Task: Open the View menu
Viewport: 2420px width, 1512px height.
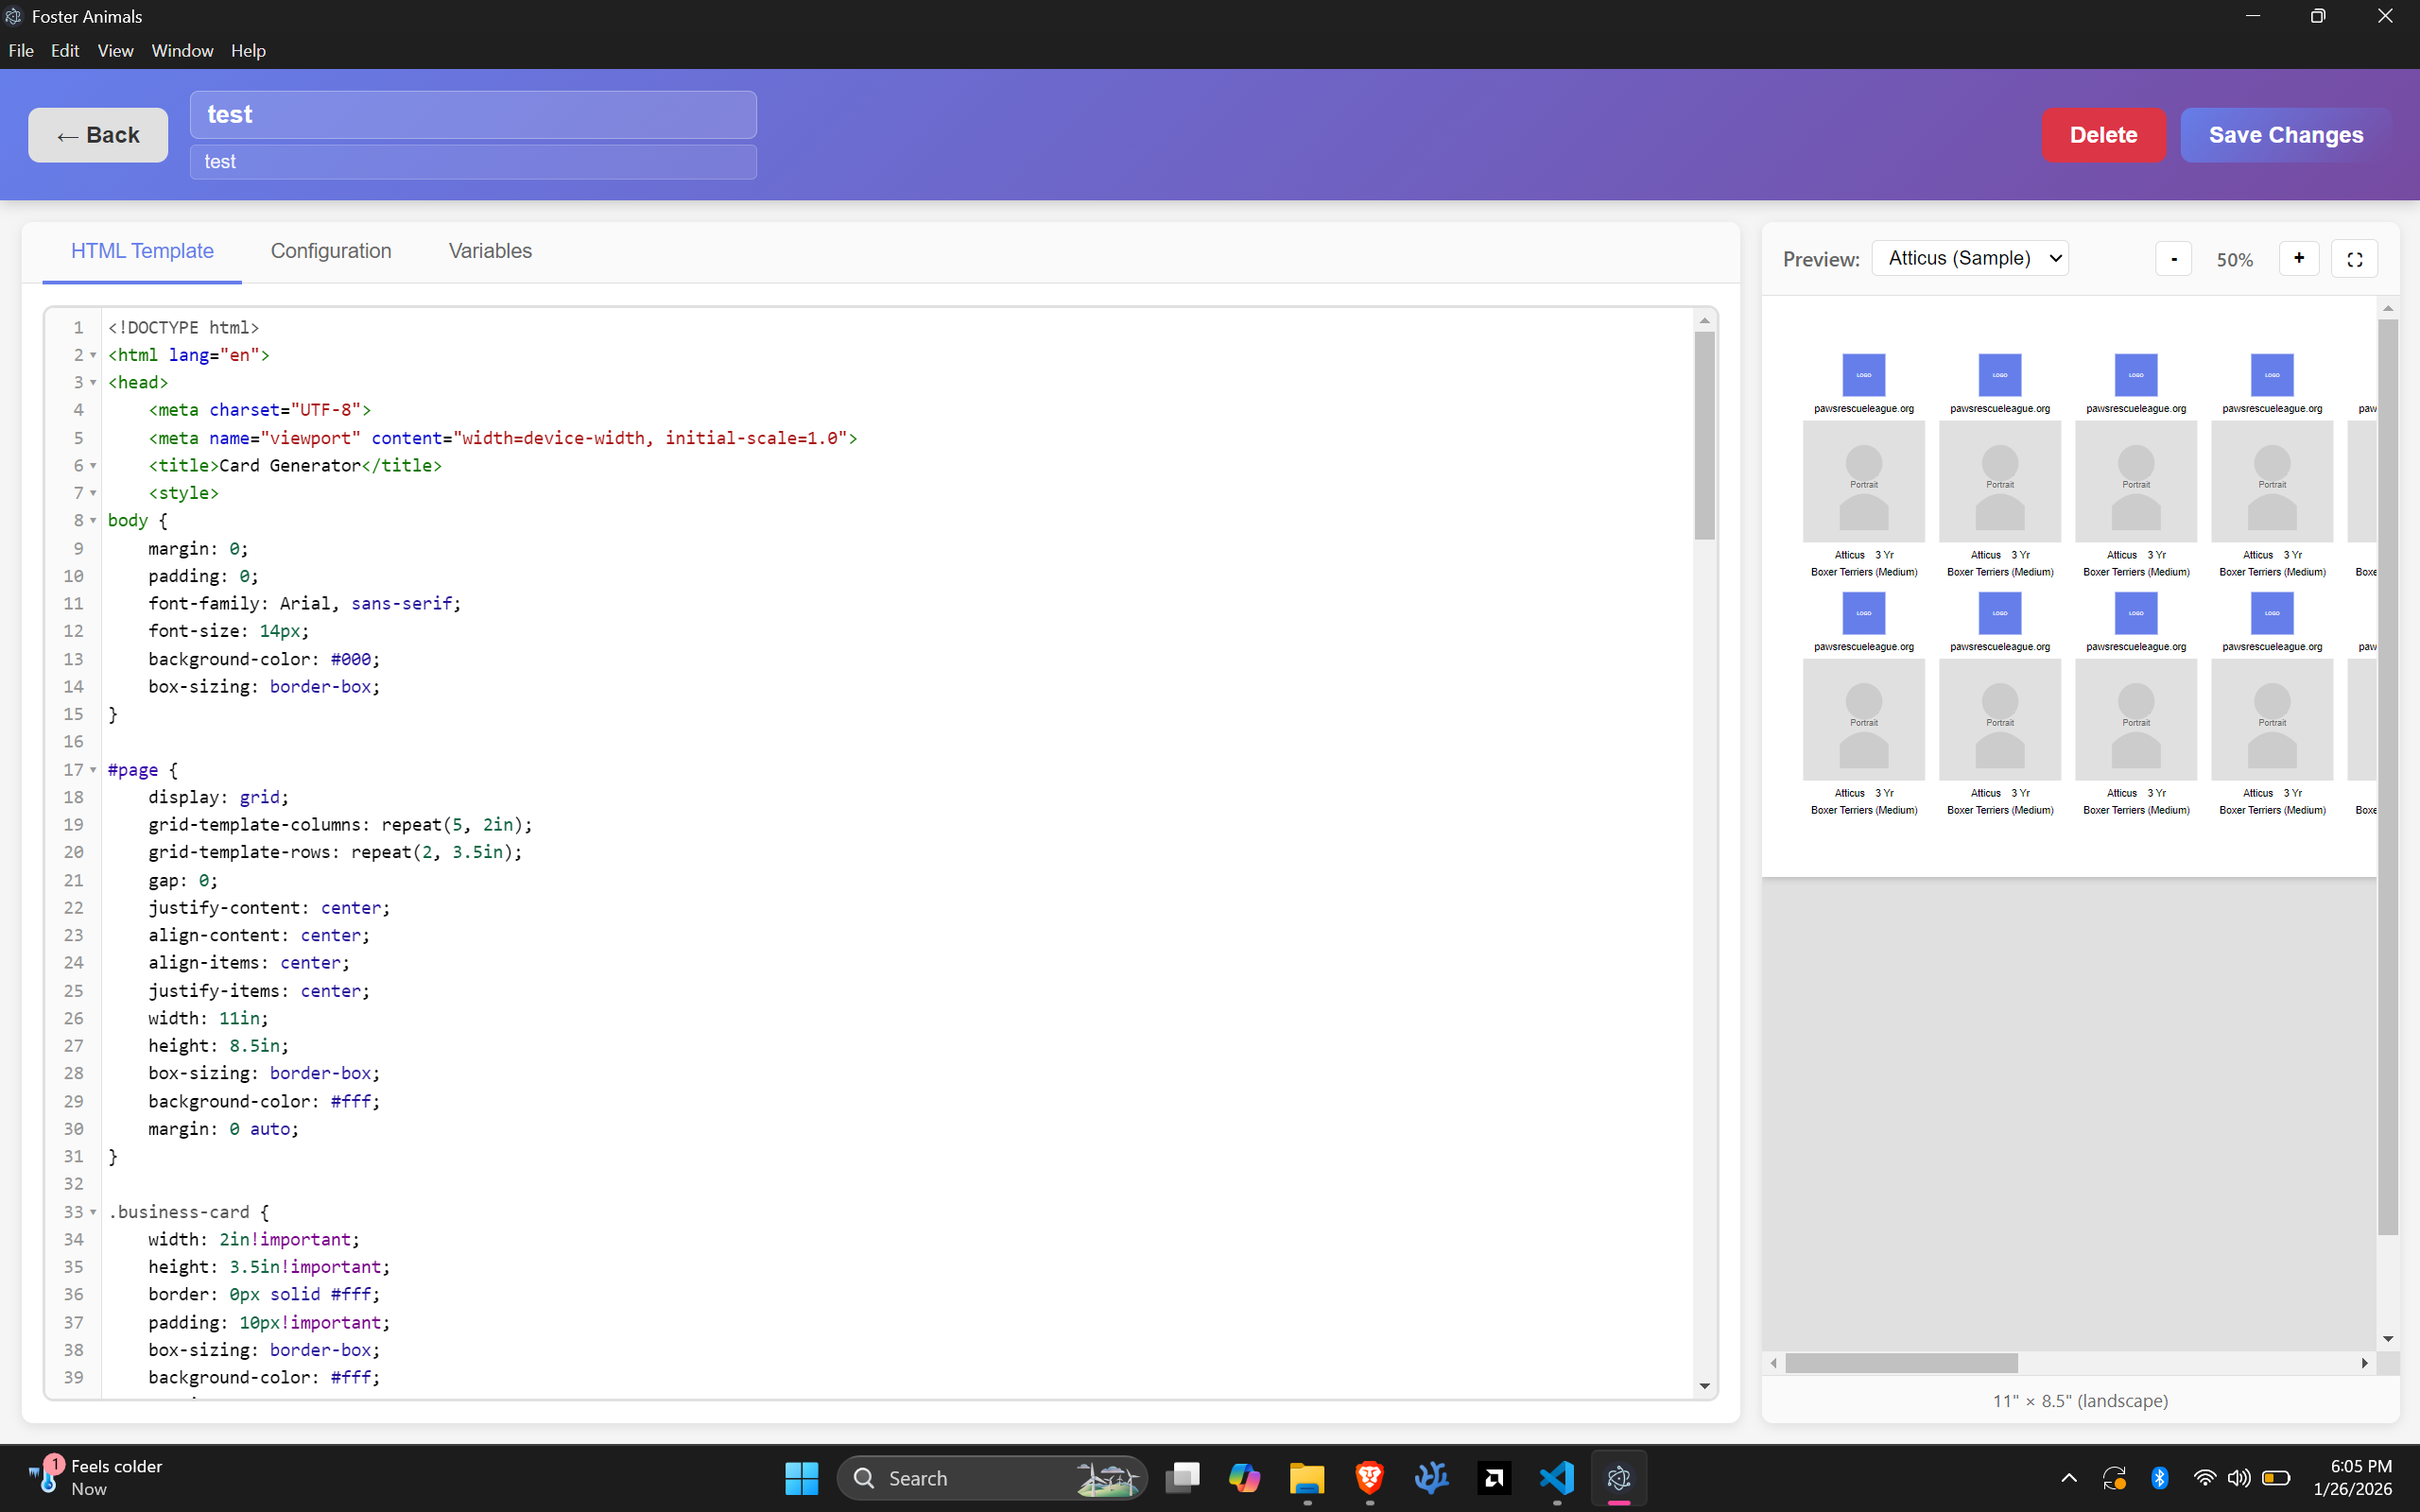Action: pyautogui.click(x=115, y=51)
